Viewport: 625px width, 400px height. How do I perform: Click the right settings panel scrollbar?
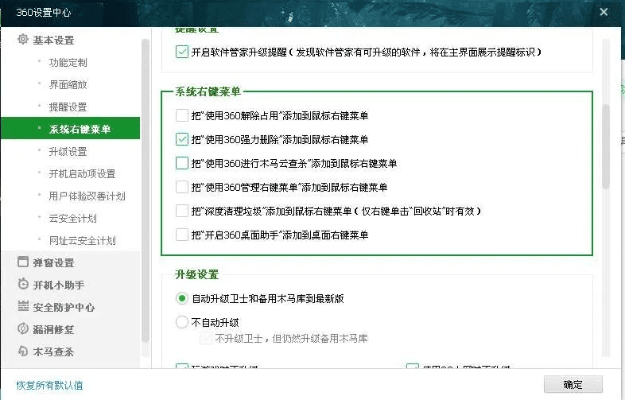[x=606, y=146]
